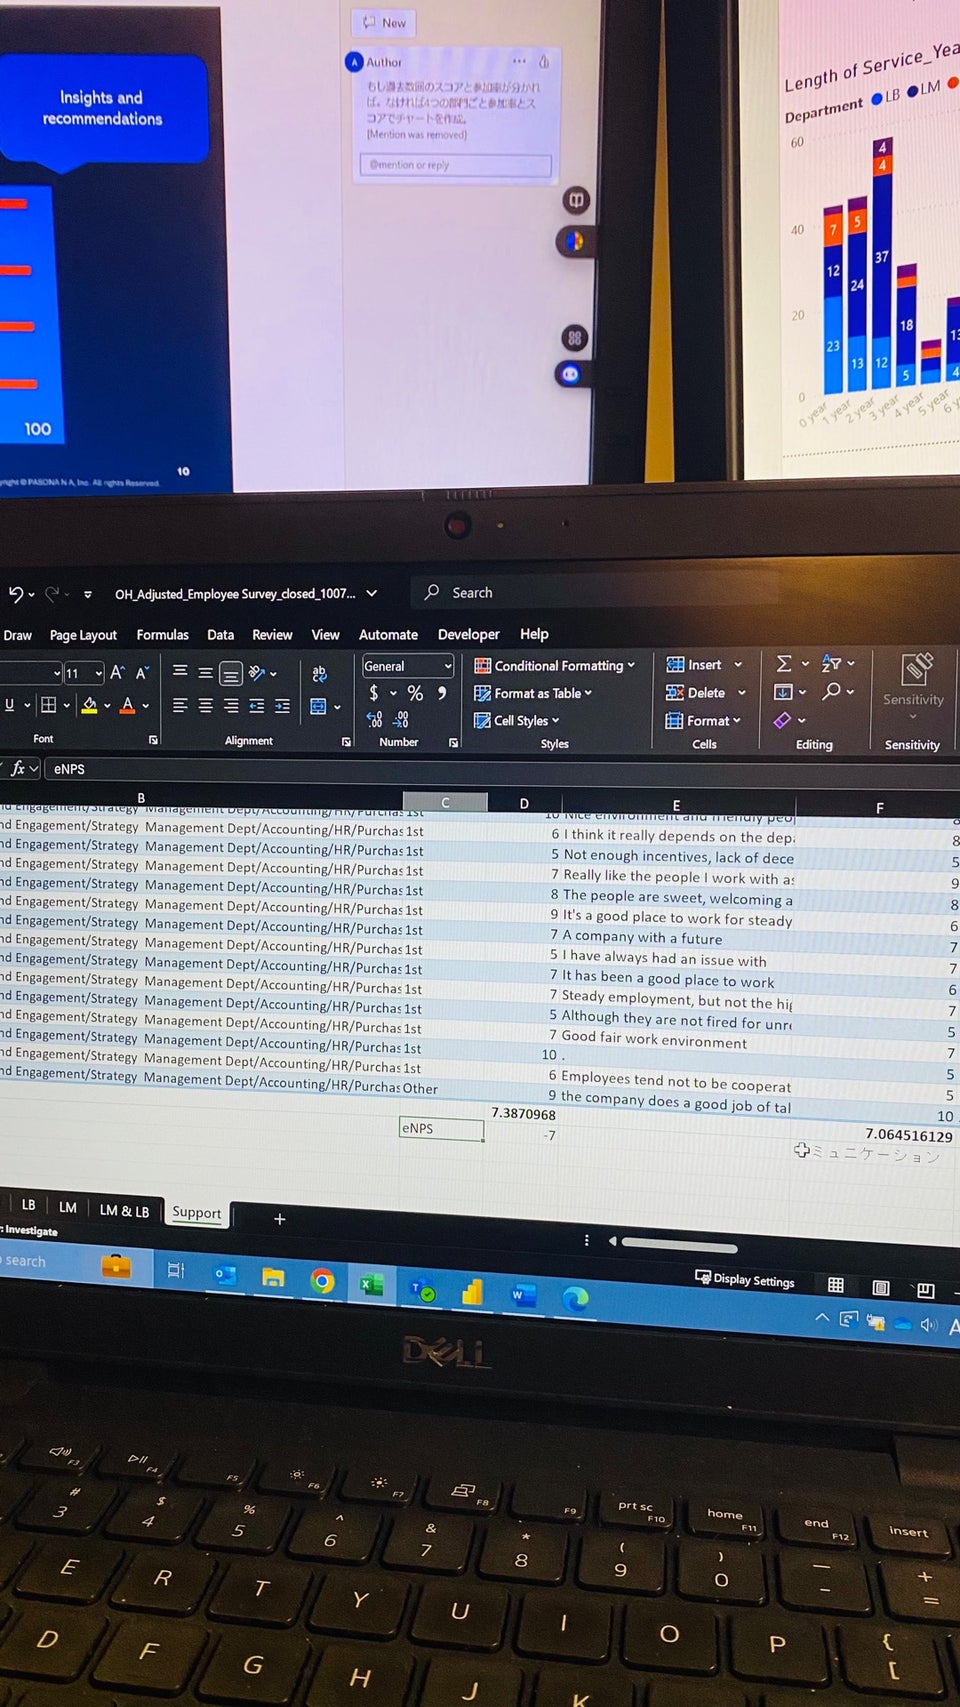Open Display Settings in status bar

[x=745, y=1279]
